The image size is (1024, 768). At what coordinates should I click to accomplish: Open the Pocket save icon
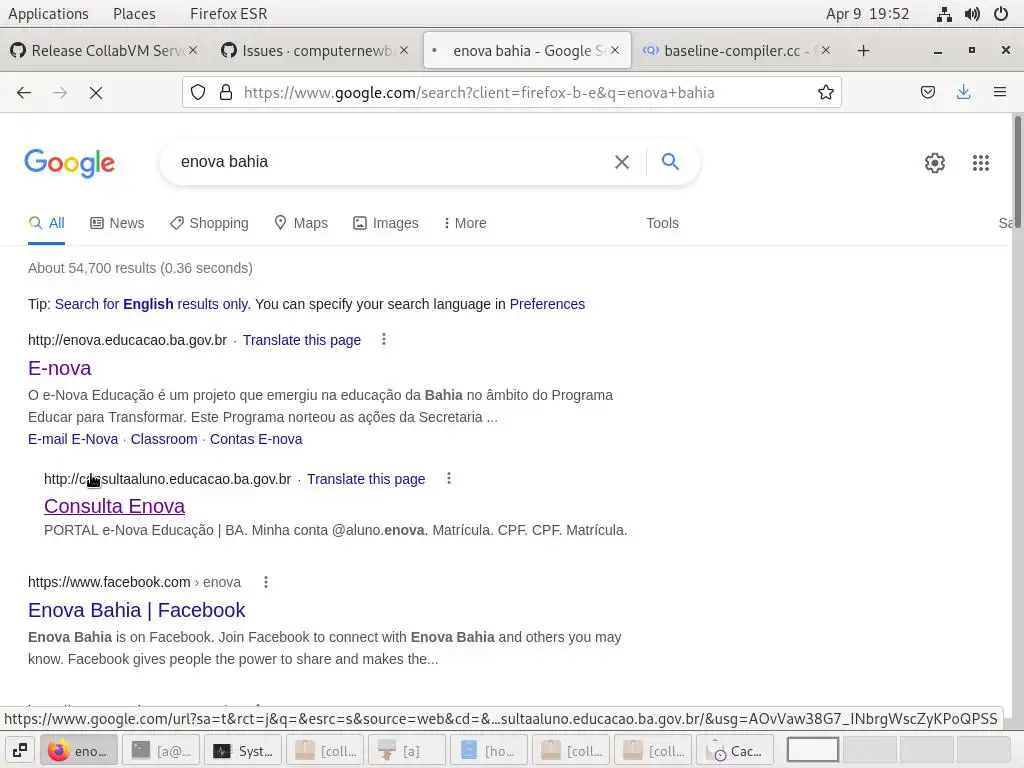pyautogui.click(x=927, y=93)
